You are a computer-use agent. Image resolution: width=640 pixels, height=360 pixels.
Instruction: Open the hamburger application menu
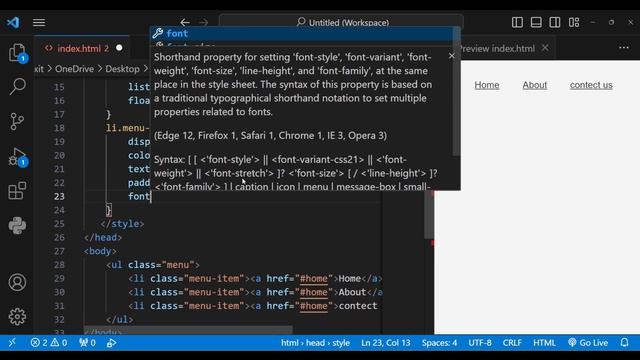pos(39,22)
